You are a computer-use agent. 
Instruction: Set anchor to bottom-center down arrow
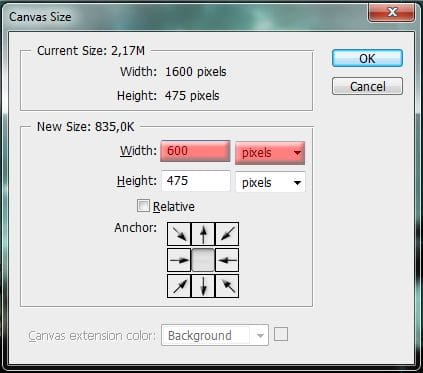pyautogui.click(x=203, y=286)
